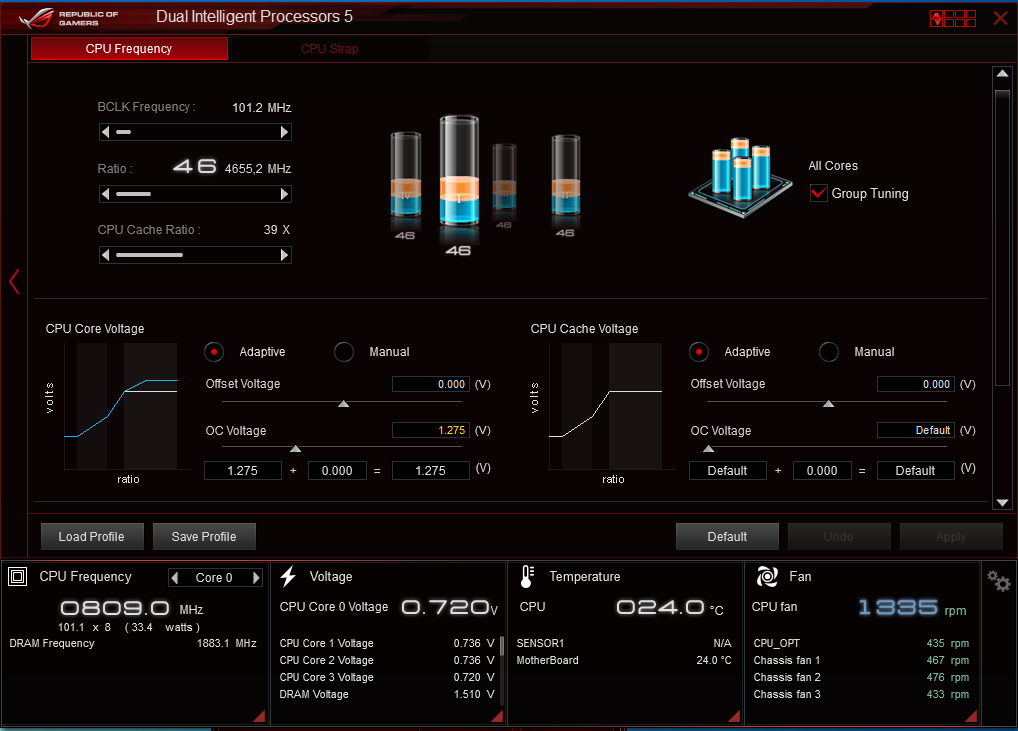Image resolution: width=1018 pixels, height=731 pixels.
Task: Click the Temperature thermometer icon
Action: [527, 576]
